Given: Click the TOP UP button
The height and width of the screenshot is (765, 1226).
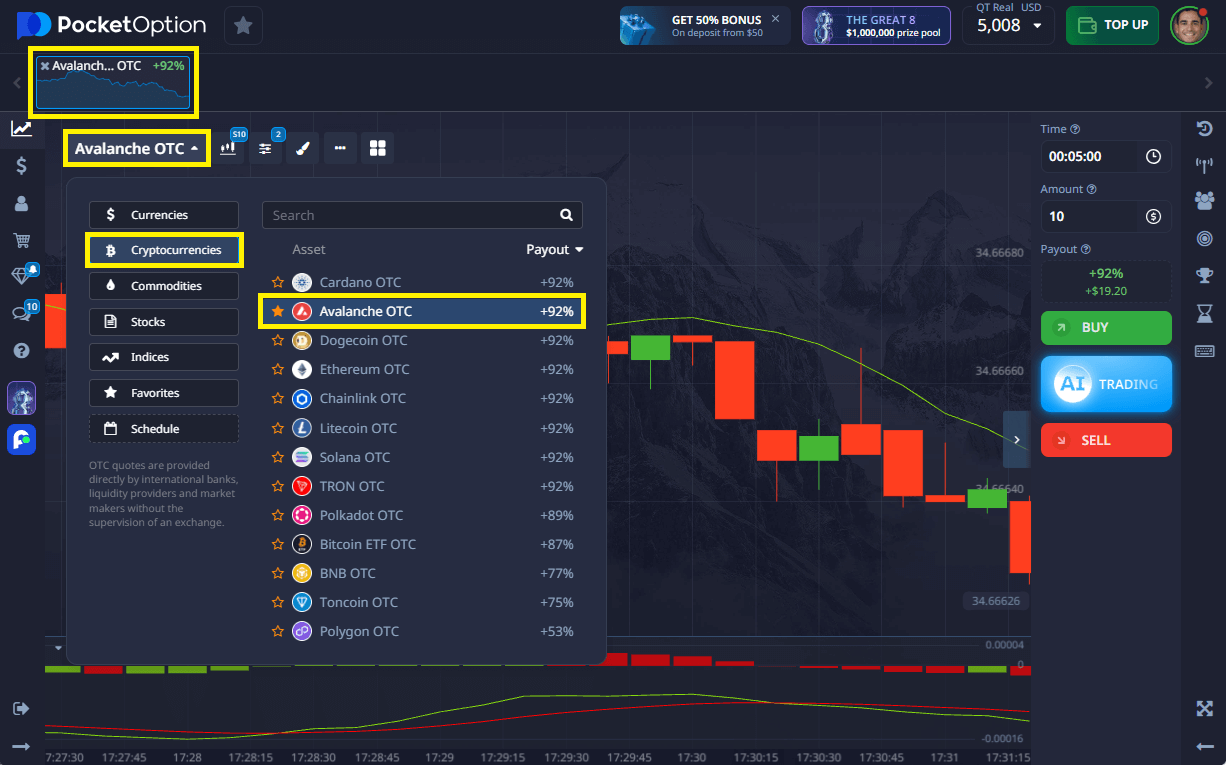Looking at the screenshot, I should point(1111,25).
